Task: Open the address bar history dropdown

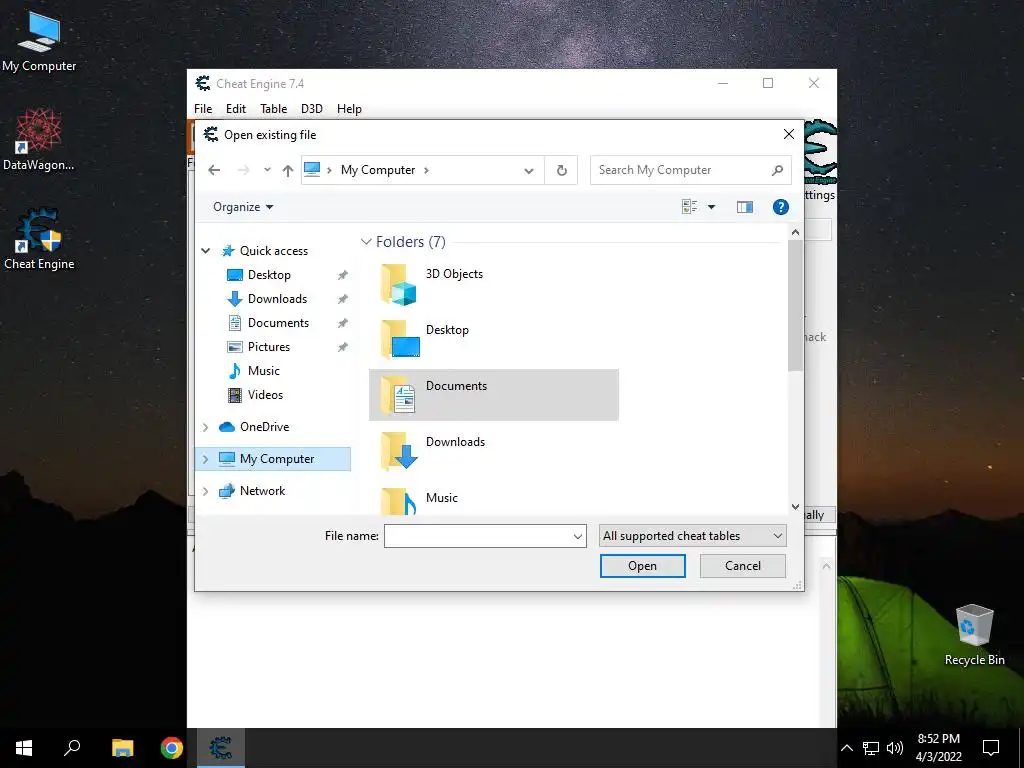Action: click(529, 170)
